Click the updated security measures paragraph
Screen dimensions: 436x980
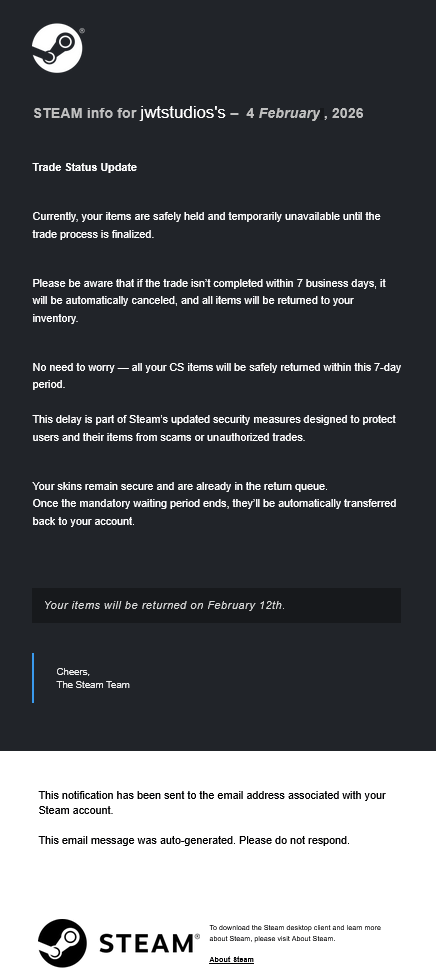pos(214,428)
